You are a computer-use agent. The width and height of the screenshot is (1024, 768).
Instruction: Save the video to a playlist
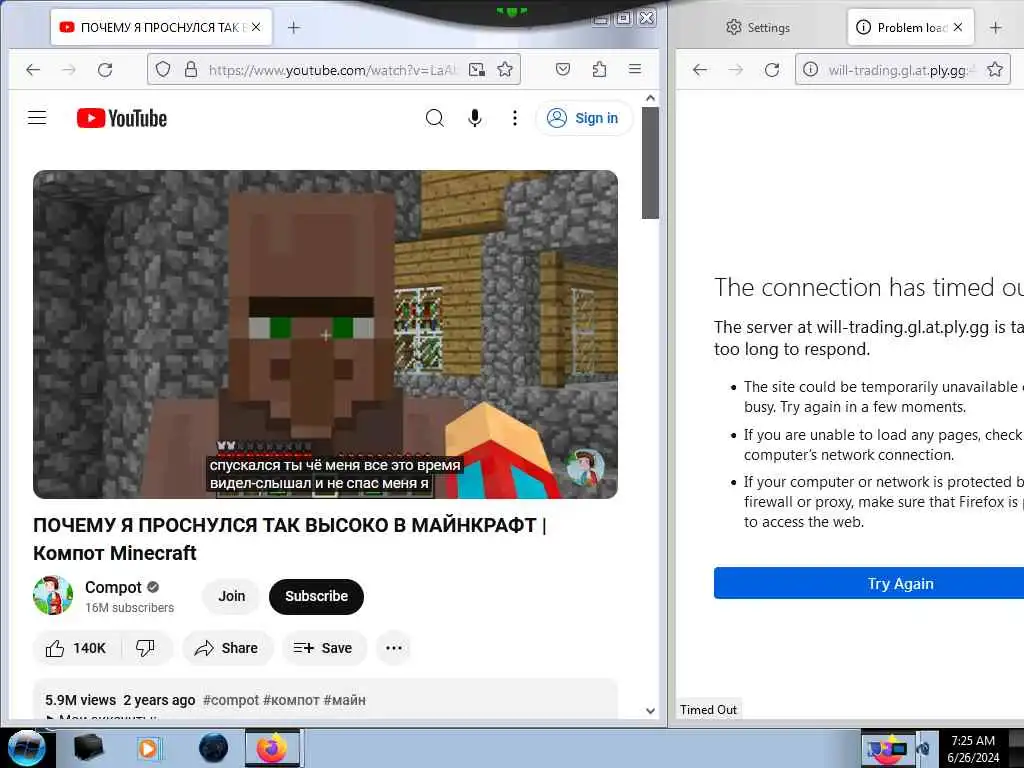click(x=323, y=648)
